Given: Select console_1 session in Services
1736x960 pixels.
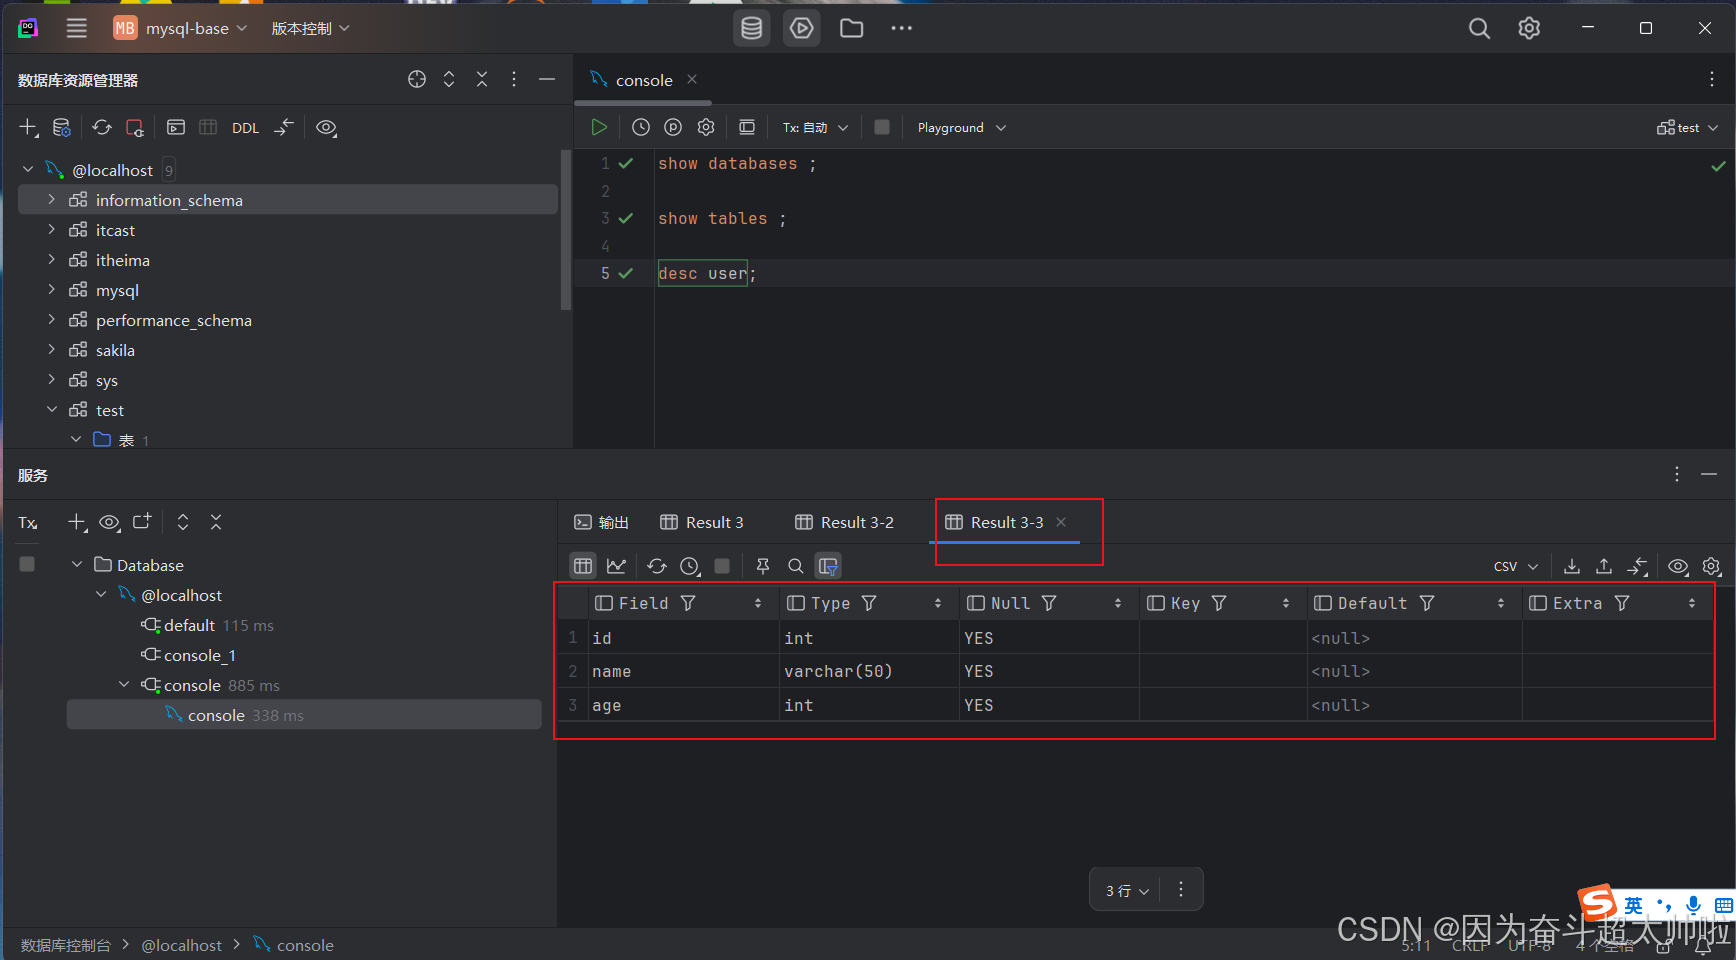Looking at the screenshot, I should 199,655.
